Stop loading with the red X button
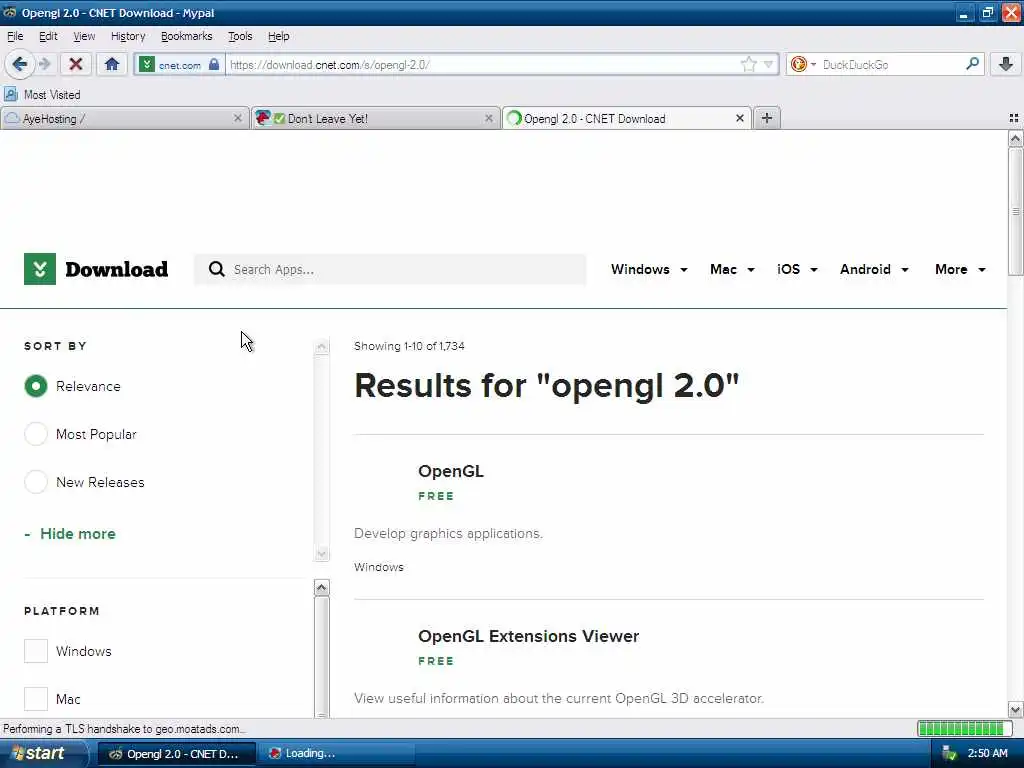Screen dimensions: 1024x768 click(76, 64)
